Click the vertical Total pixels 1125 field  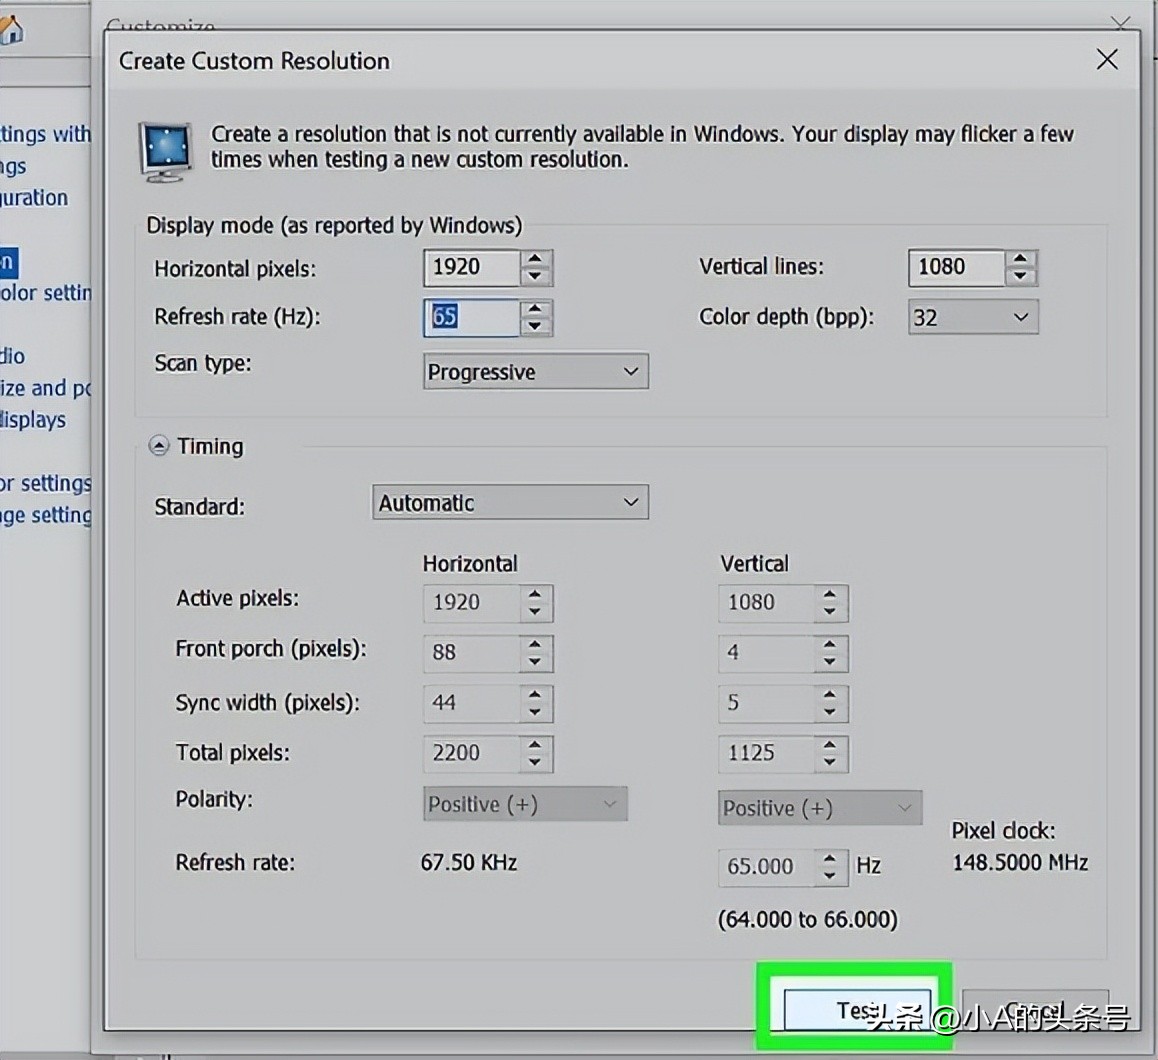(767, 754)
